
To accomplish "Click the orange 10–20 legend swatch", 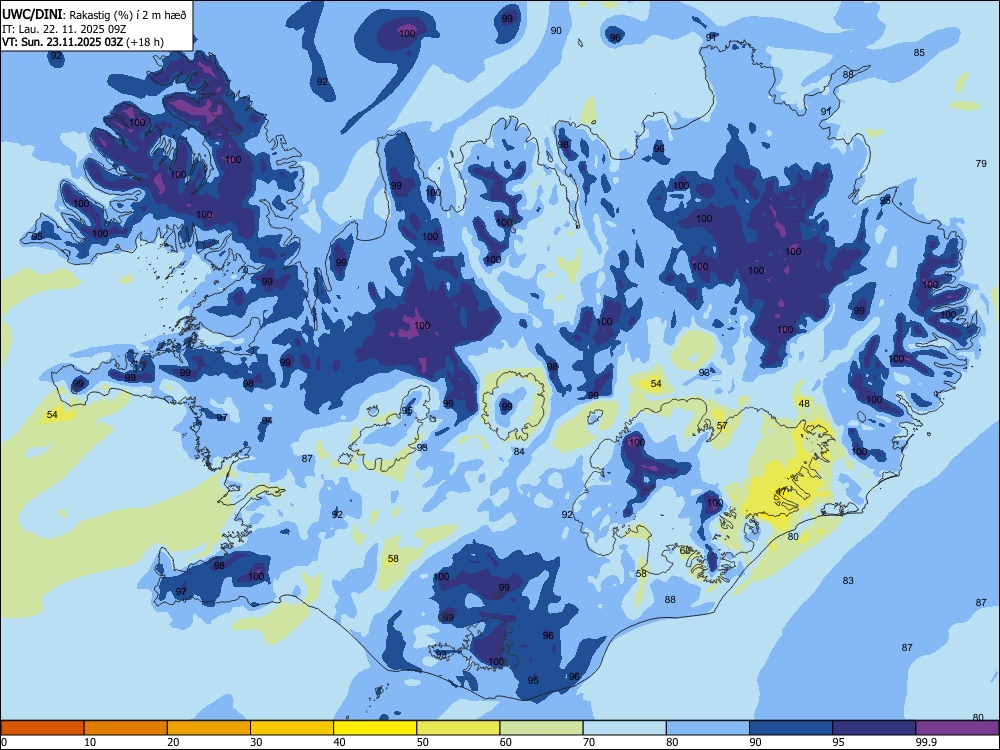I will tap(126, 728).
